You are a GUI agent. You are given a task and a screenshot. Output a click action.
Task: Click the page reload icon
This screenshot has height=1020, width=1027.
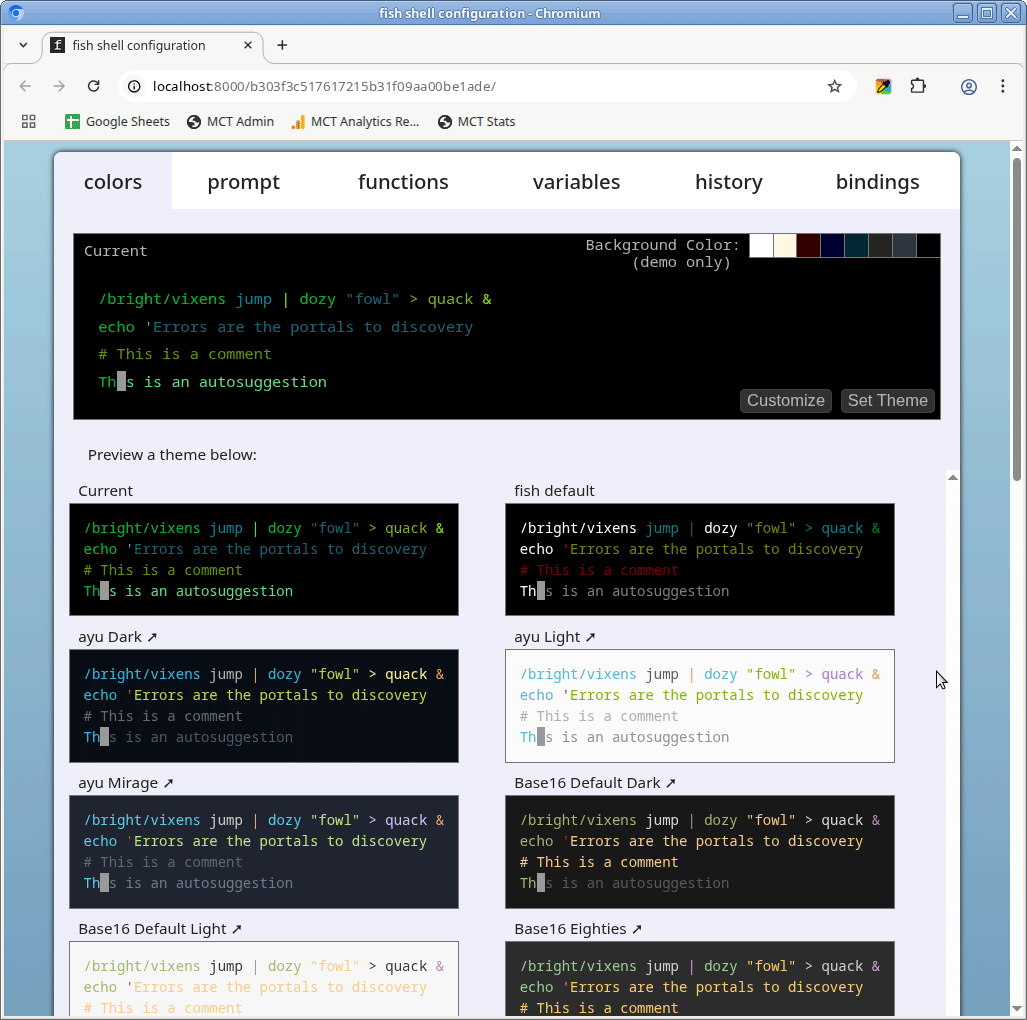[x=93, y=86]
